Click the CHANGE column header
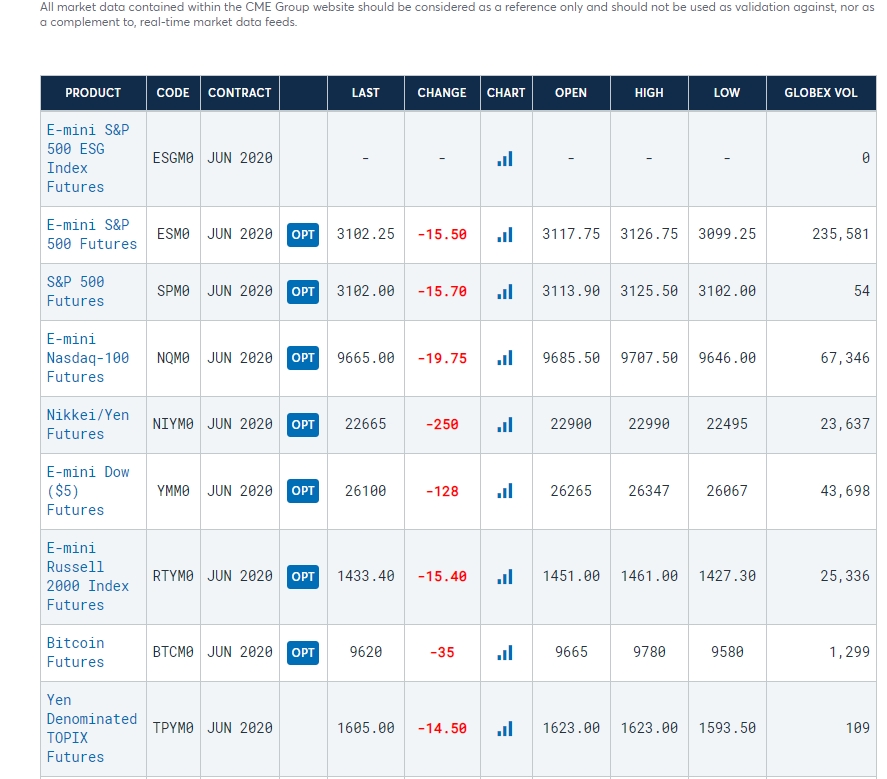The width and height of the screenshot is (887, 779). click(x=442, y=93)
